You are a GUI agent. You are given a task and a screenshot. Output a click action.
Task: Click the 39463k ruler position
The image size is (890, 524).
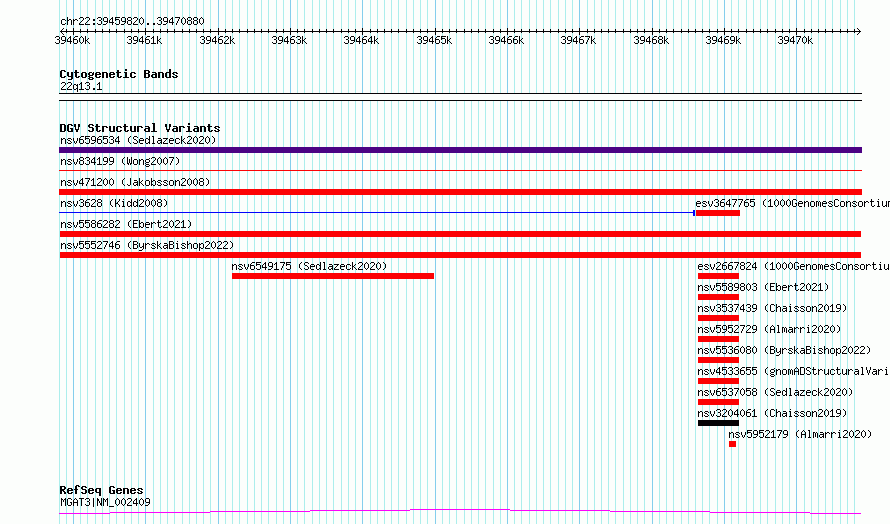click(289, 40)
